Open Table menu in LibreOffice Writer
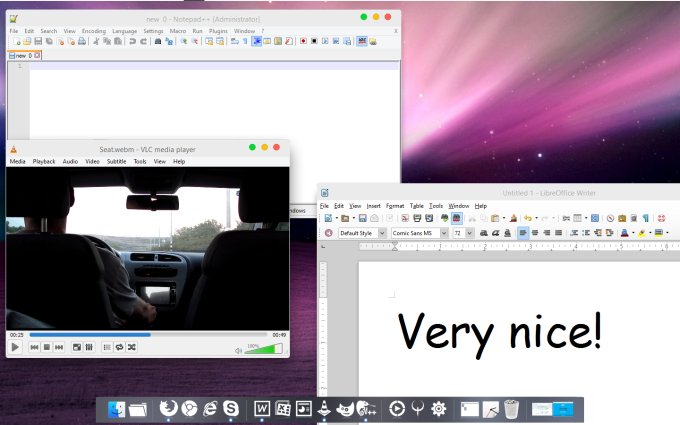This screenshot has width=680, height=425. point(416,206)
